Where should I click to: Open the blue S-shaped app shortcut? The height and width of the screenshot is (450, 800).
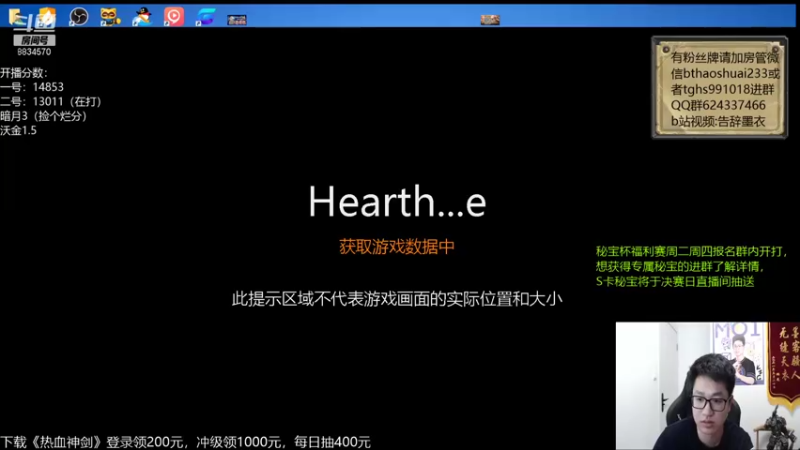pyautogui.click(x=206, y=16)
